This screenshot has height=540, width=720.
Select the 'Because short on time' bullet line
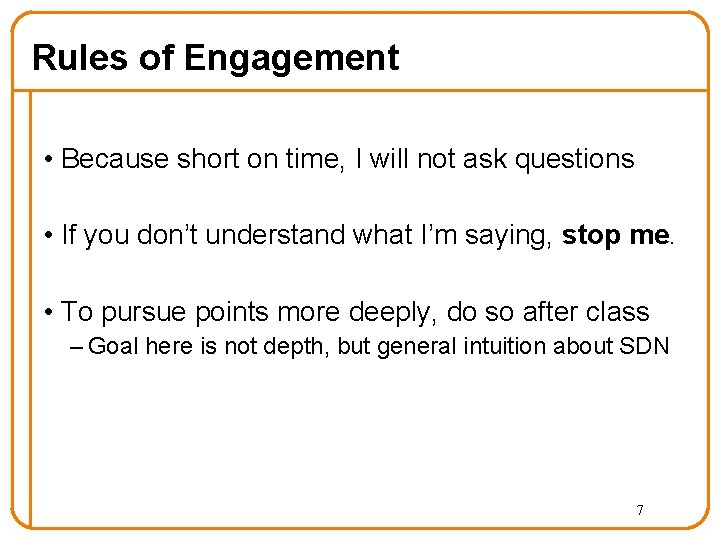[348, 160]
